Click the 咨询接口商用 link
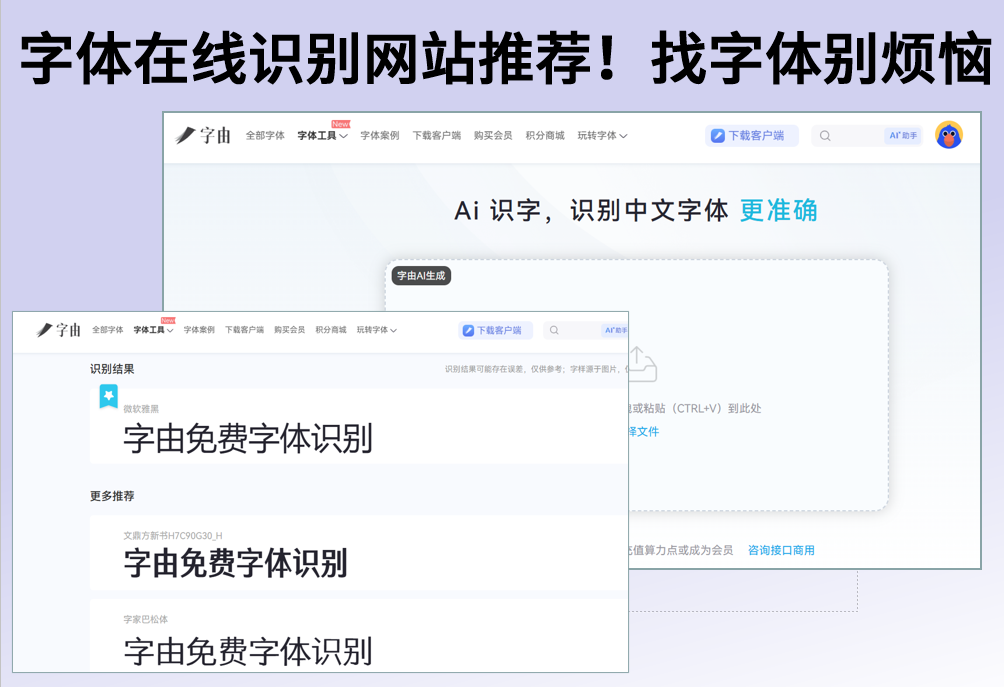Viewport: 1004px width, 687px height. (781, 550)
